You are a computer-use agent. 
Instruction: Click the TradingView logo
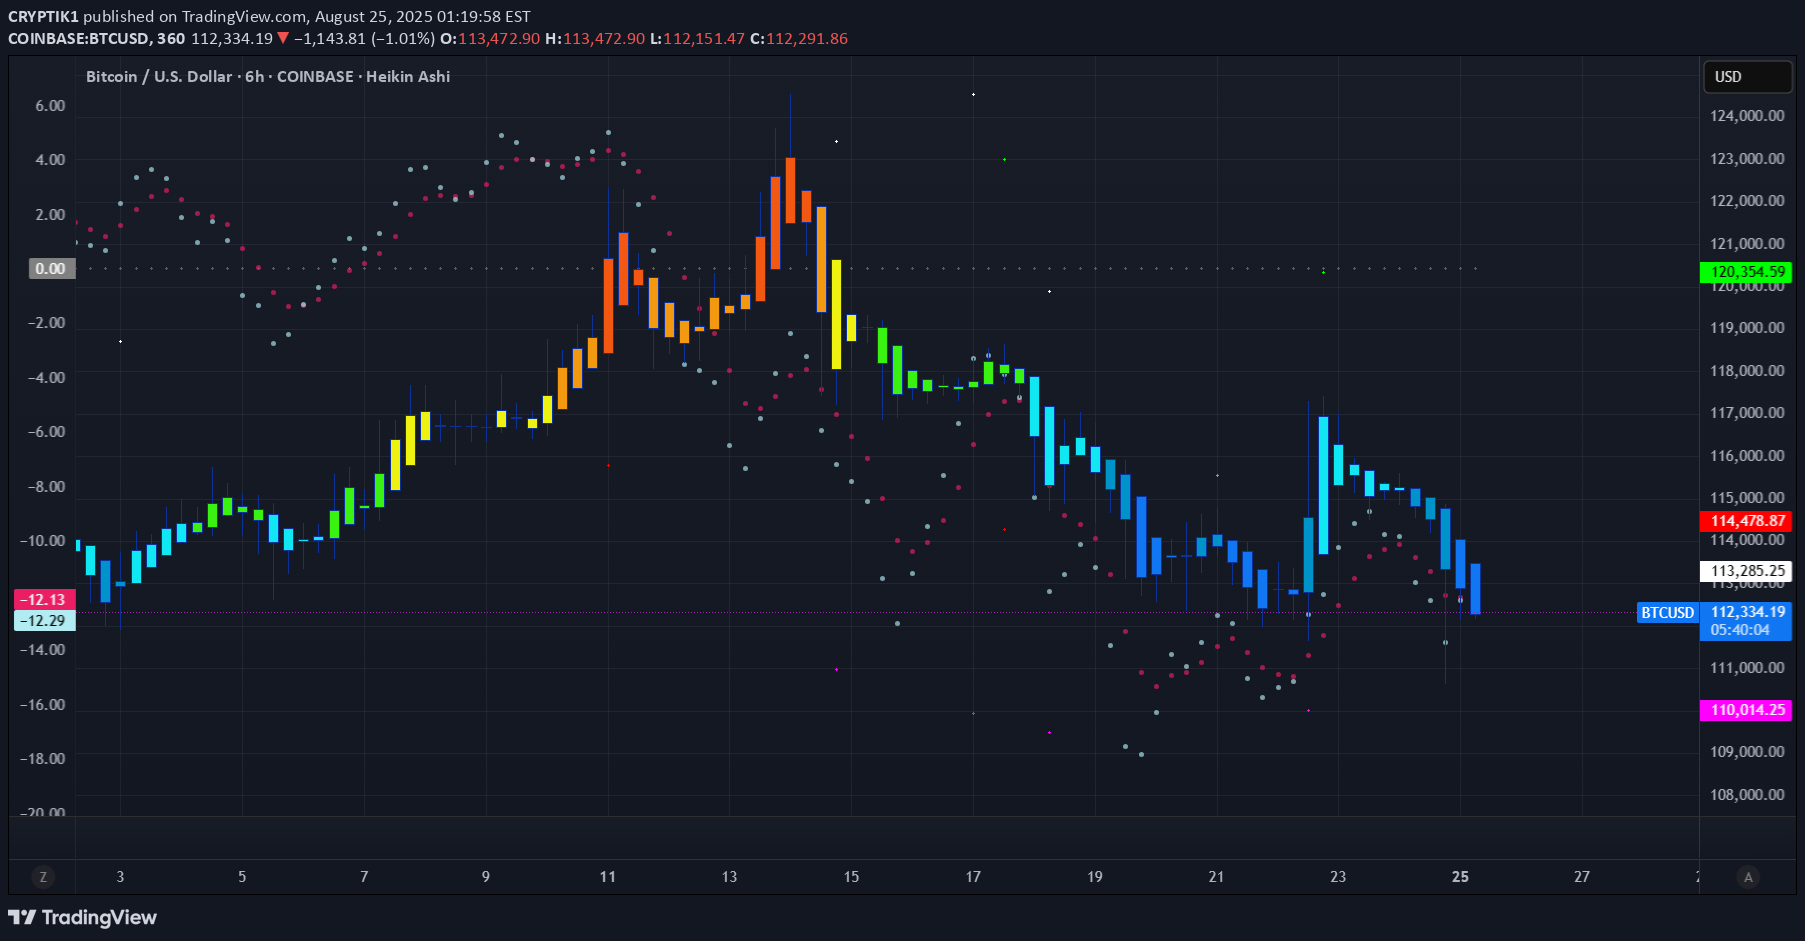pyautogui.click(x=83, y=917)
